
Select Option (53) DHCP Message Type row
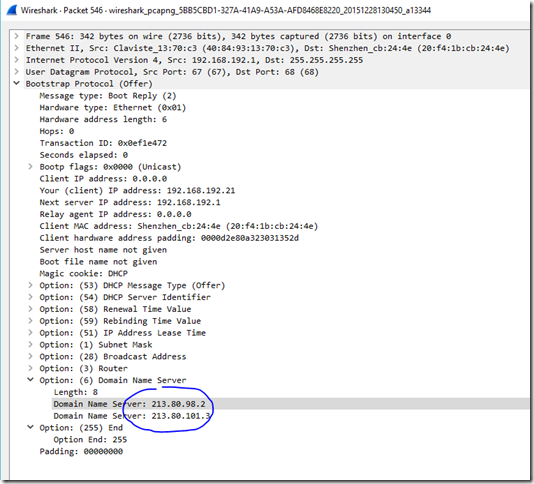132,285
